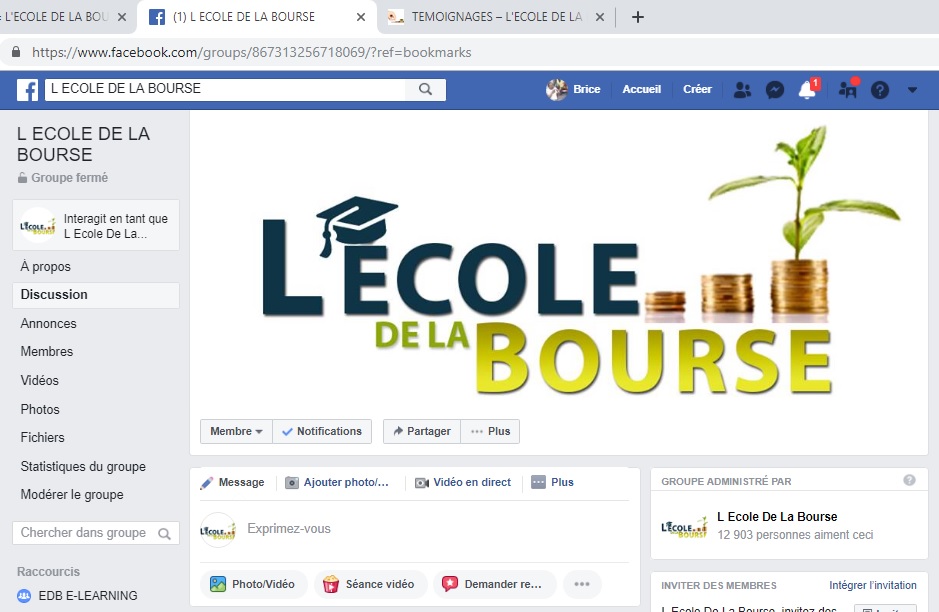The height and width of the screenshot is (612, 939).
Task: Open Modérer le groupe
Action: pyautogui.click(x=72, y=495)
